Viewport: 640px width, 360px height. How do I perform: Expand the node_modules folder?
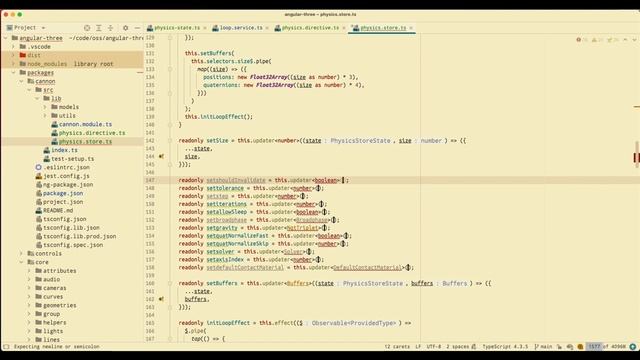[x=13, y=64]
